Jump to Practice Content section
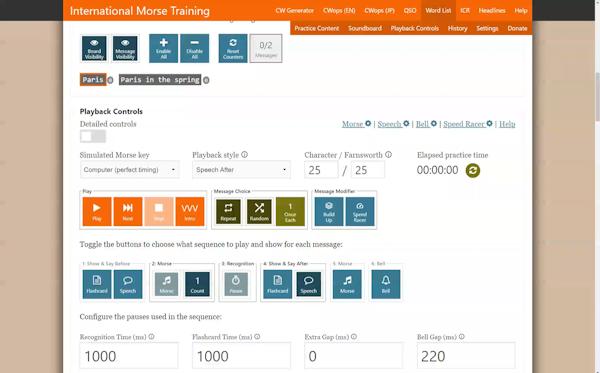This screenshot has height=373, width=600. [317, 28]
